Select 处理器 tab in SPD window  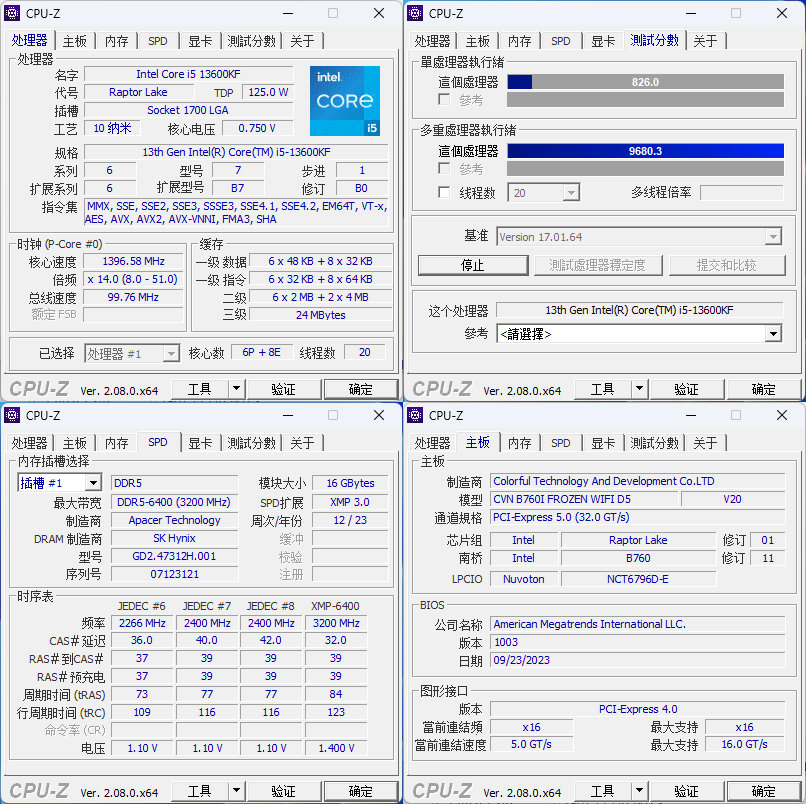pos(29,443)
